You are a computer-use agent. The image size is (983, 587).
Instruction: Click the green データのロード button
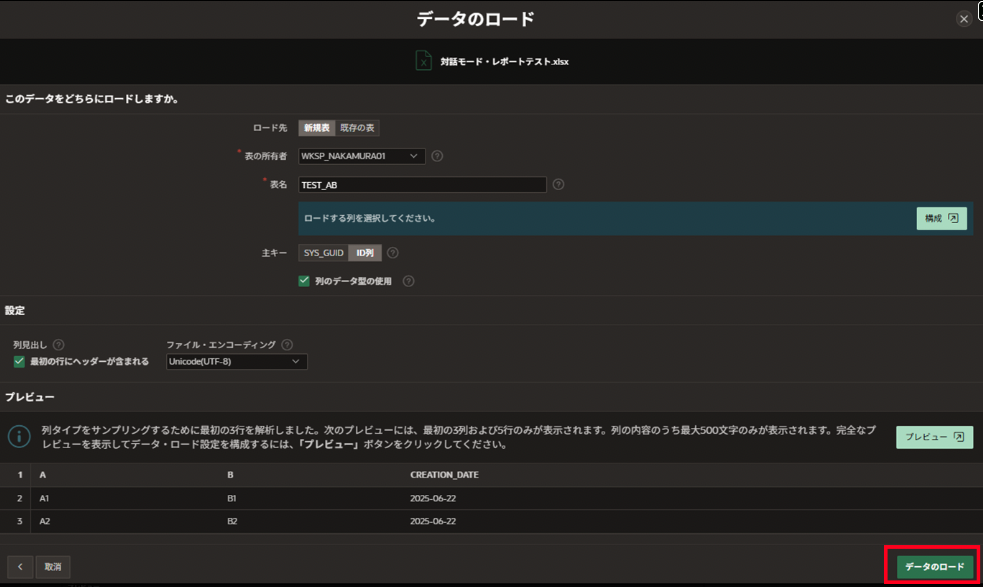click(934, 567)
